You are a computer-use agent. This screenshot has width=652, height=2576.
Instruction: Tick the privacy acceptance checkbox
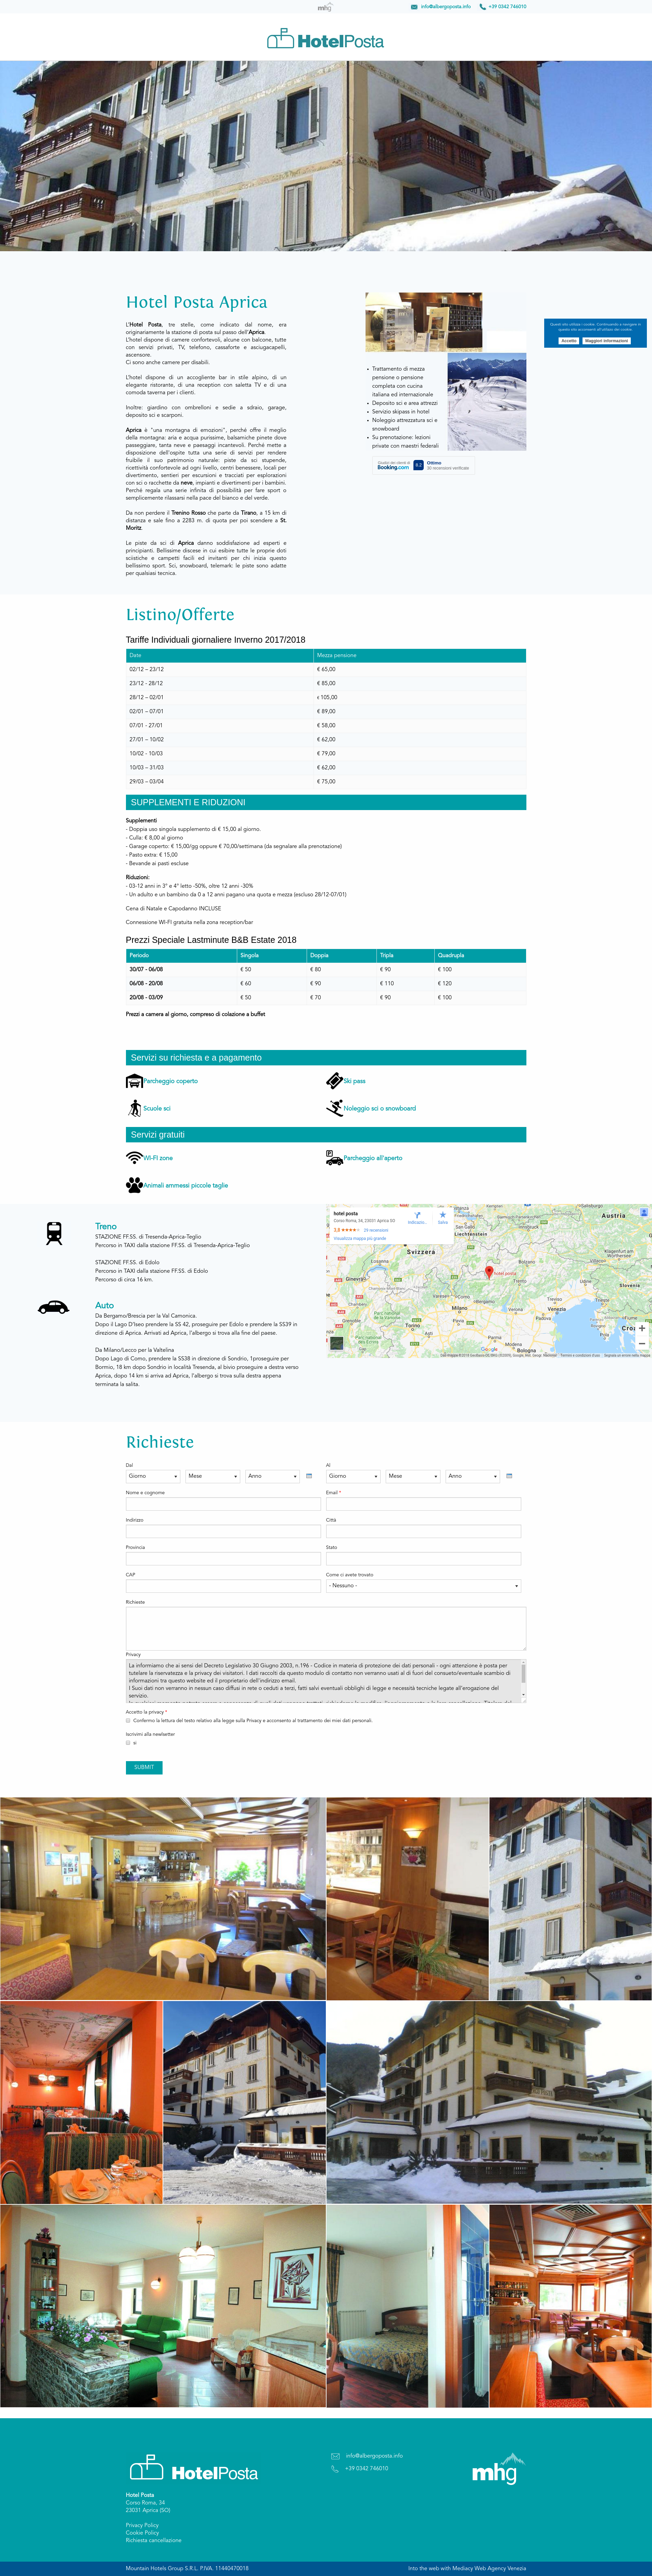pyautogui.click(x=128, y=1720)
